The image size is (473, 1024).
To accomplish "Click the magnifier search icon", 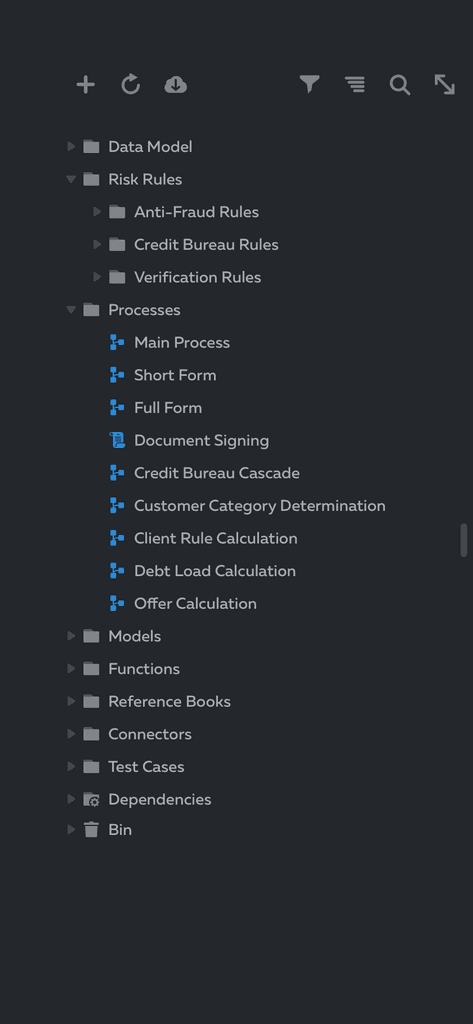I will [400, 85].
